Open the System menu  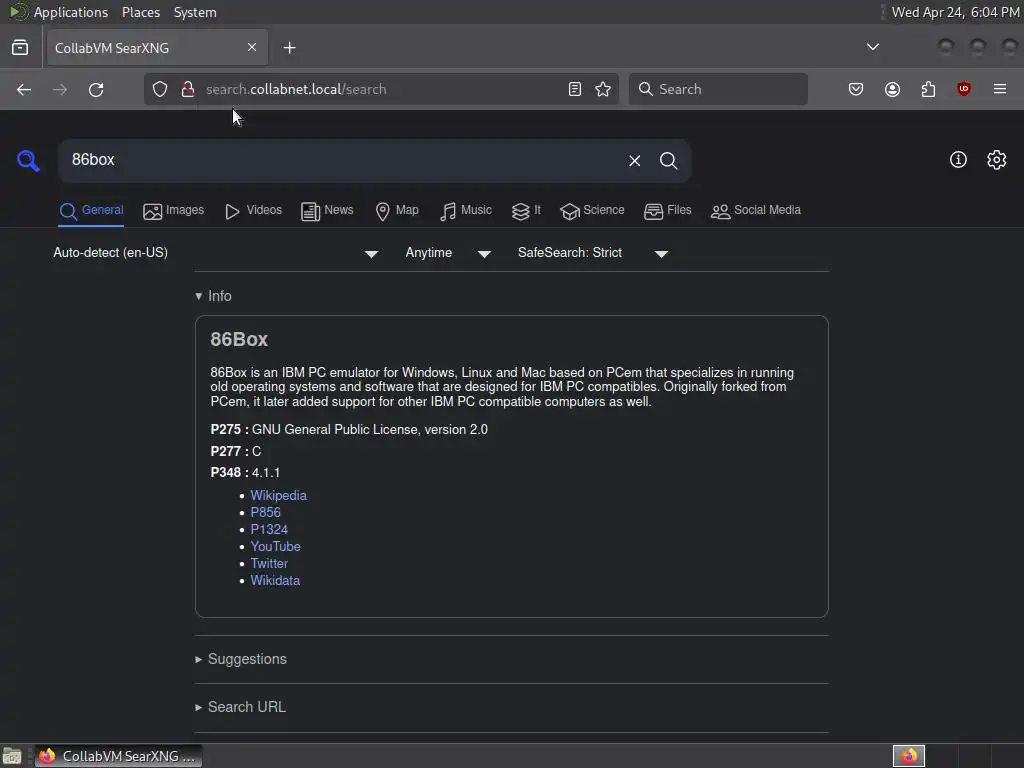click(195, 12)
